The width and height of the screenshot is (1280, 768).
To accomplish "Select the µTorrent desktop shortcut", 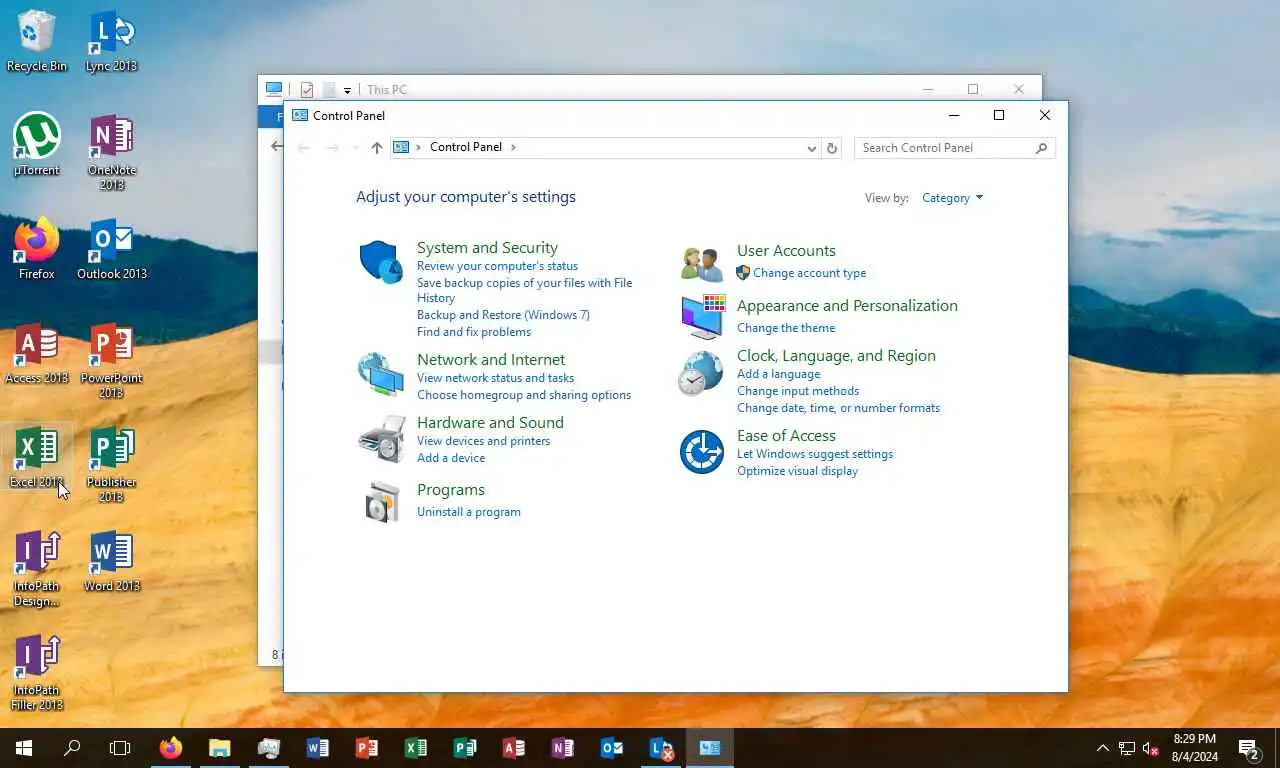I will pyautogui.click(x=37, y=145).
